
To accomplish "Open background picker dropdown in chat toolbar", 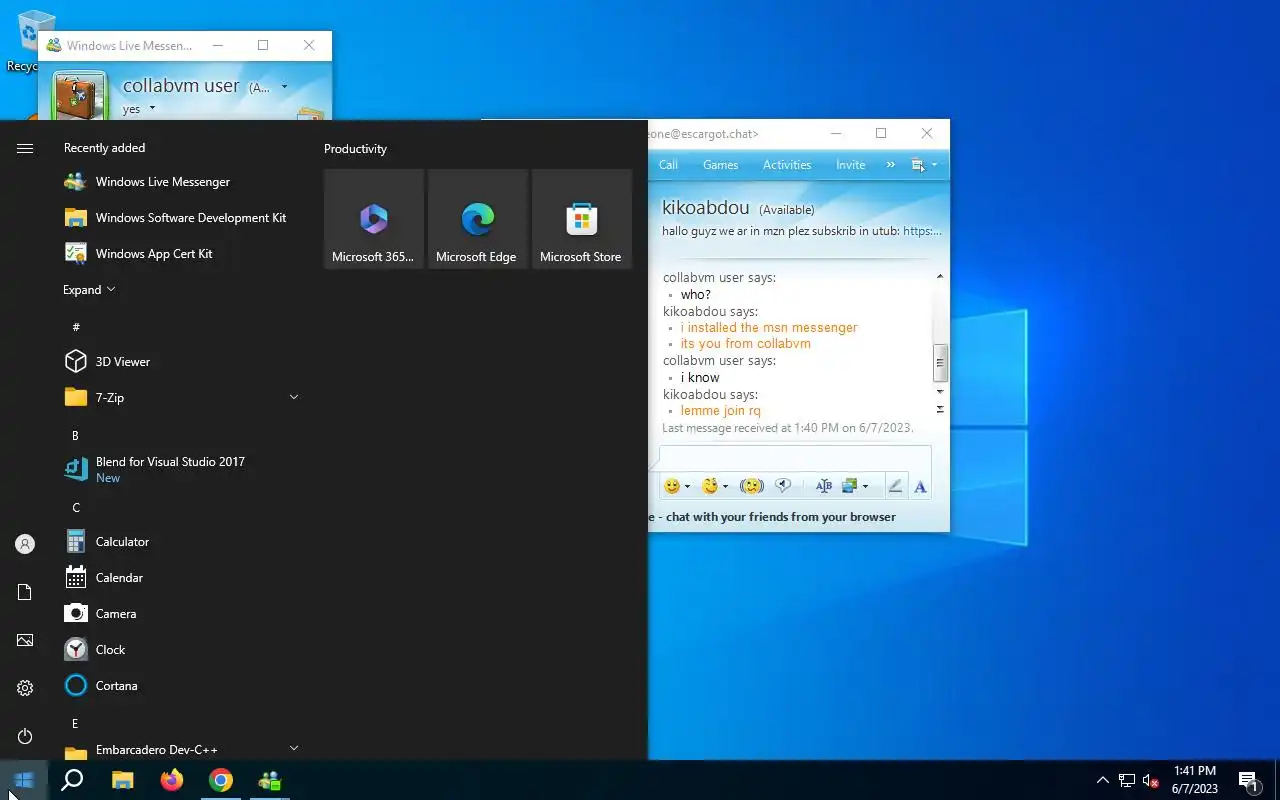I will (865, 487).
